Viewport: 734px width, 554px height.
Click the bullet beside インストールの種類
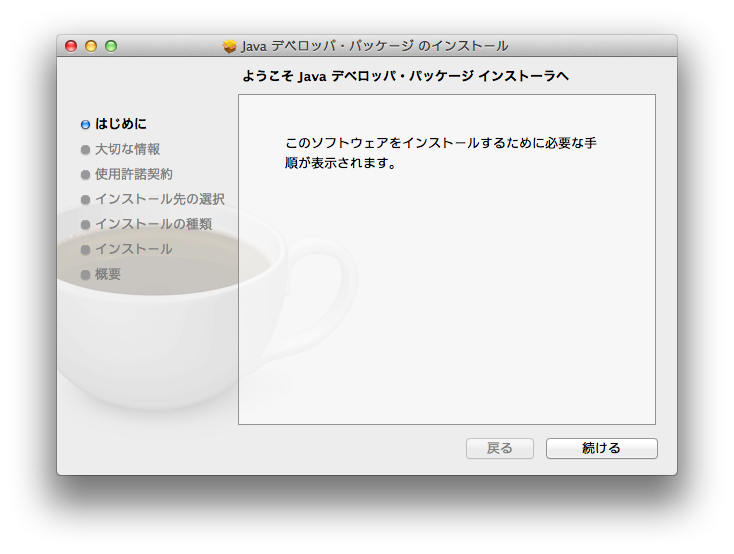pos(85,225)
